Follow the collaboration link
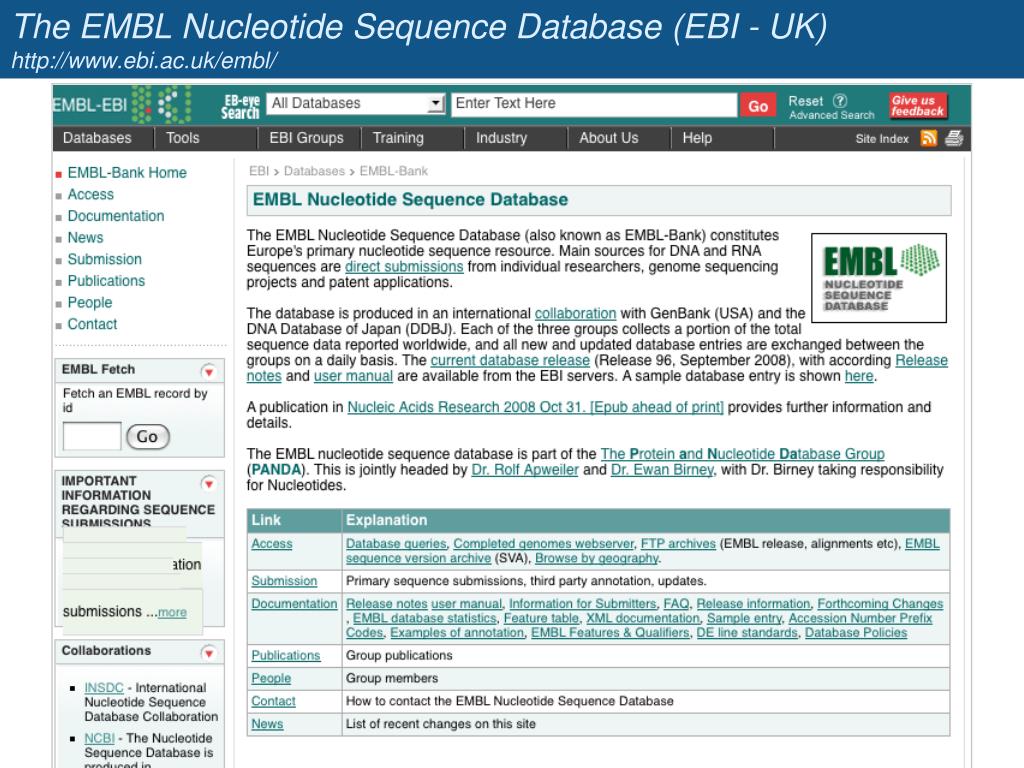The width and height of the screenshot is (1024, 768). point(575,313)
